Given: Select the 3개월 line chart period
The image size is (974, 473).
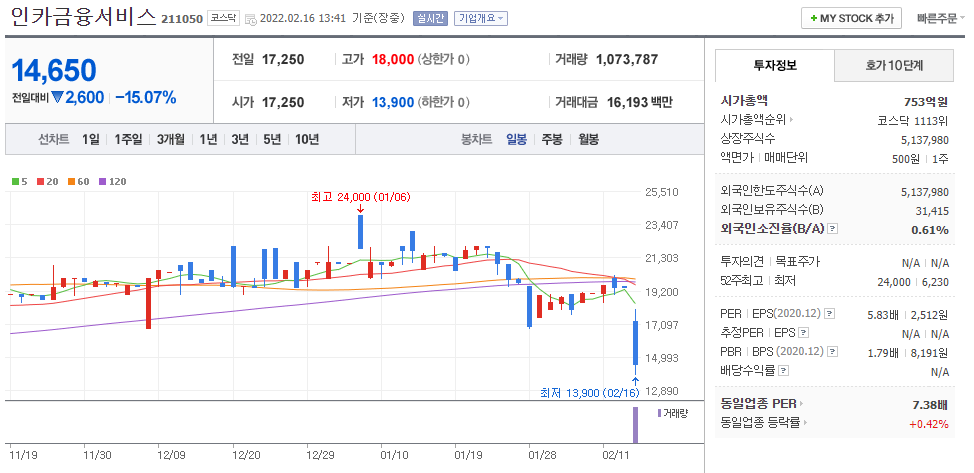Looking at the screenshot, I should [171, 139].
